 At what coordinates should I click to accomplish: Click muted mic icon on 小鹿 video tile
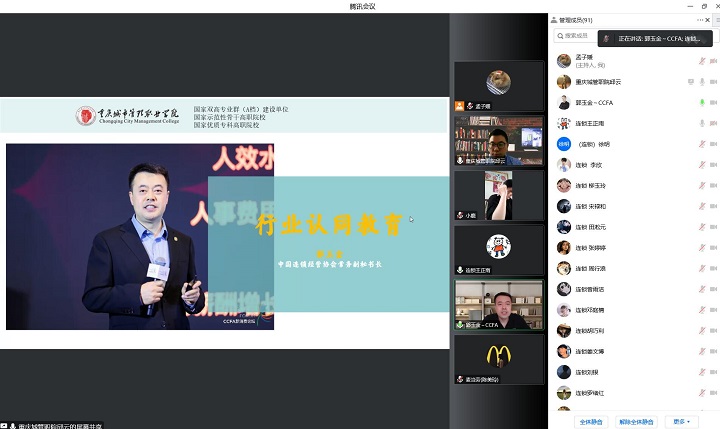point(460,215)
